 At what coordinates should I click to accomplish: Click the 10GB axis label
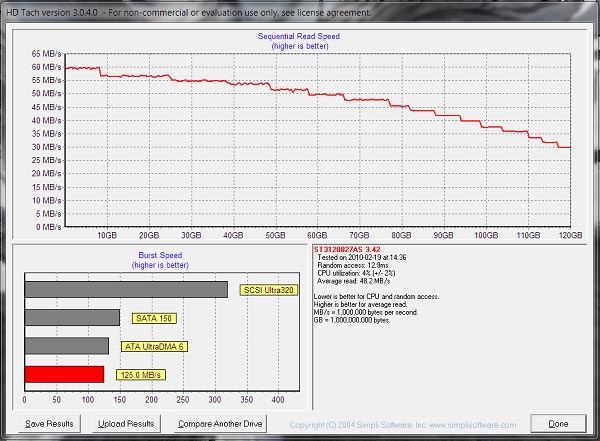click(x=107, y=235)
